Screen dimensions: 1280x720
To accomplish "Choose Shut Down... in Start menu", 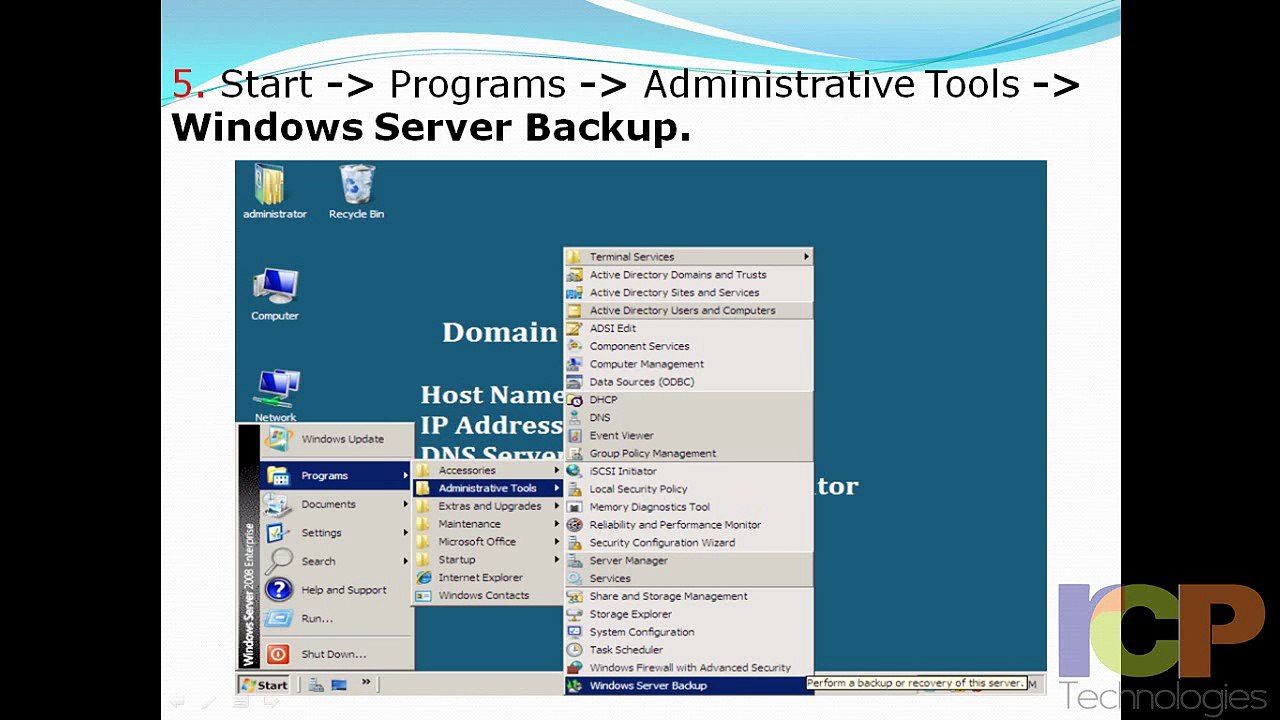I will (x=337, y=654).
